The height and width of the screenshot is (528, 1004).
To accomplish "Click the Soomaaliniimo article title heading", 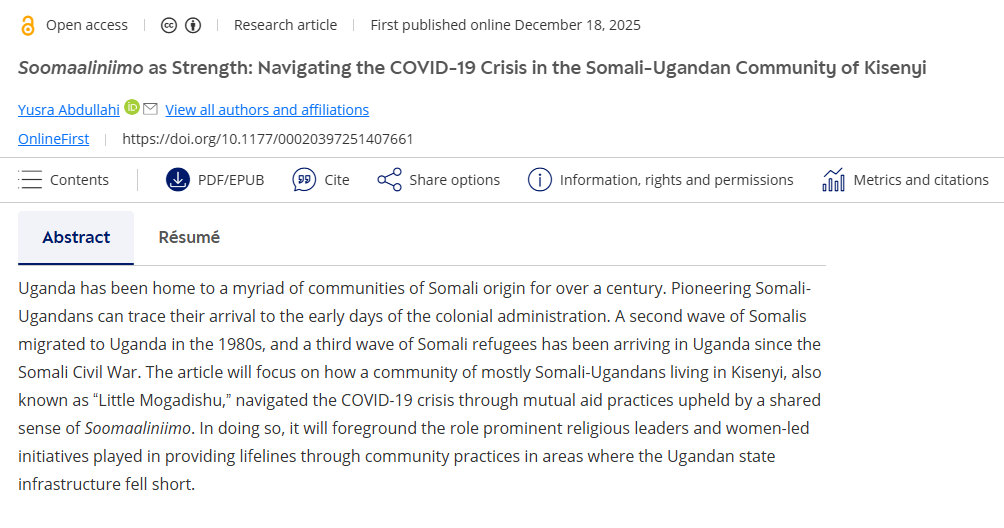I will [472, 68].
